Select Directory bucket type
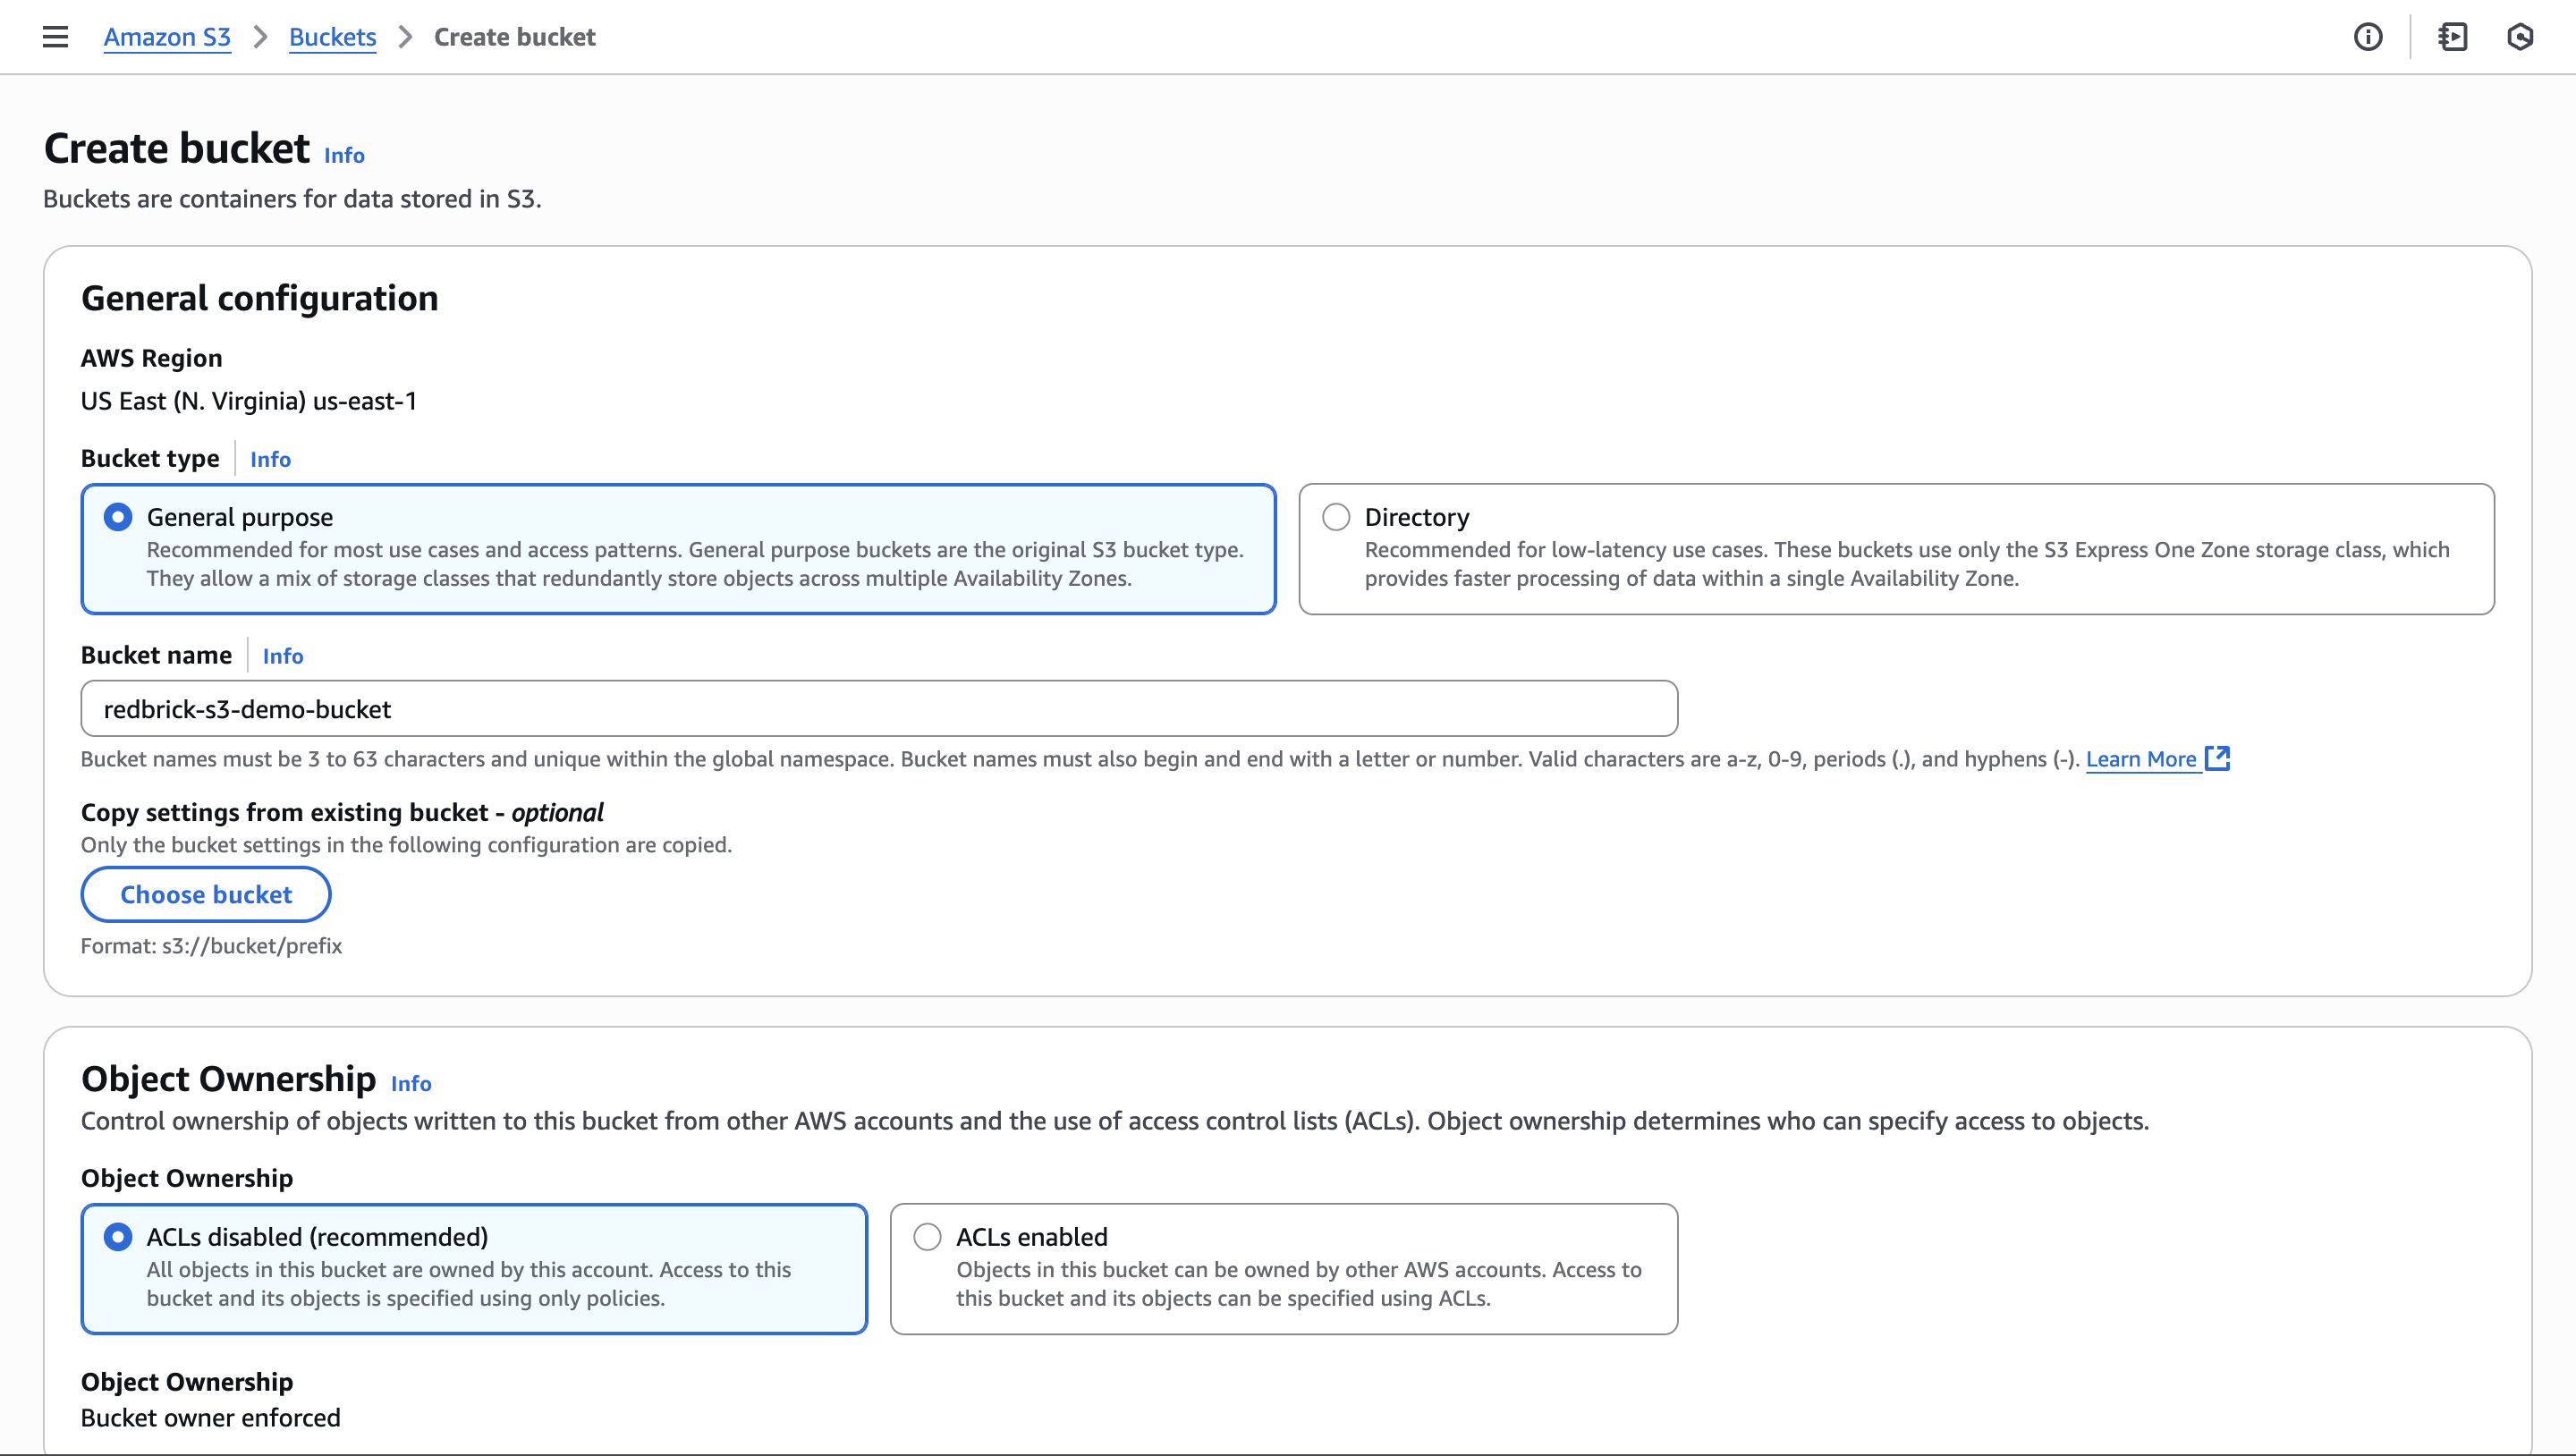The width and height of the screenshot is (2576, 1456). coord(1336,517)
